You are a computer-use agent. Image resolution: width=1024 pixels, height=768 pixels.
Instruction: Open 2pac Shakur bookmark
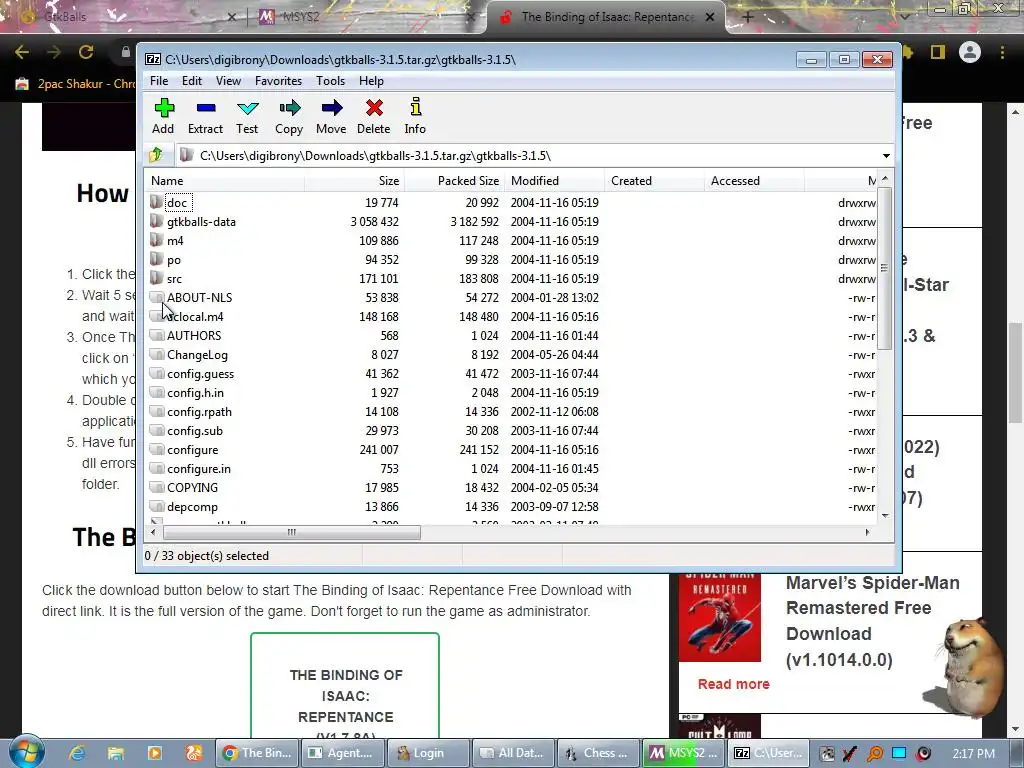(75, 84)
